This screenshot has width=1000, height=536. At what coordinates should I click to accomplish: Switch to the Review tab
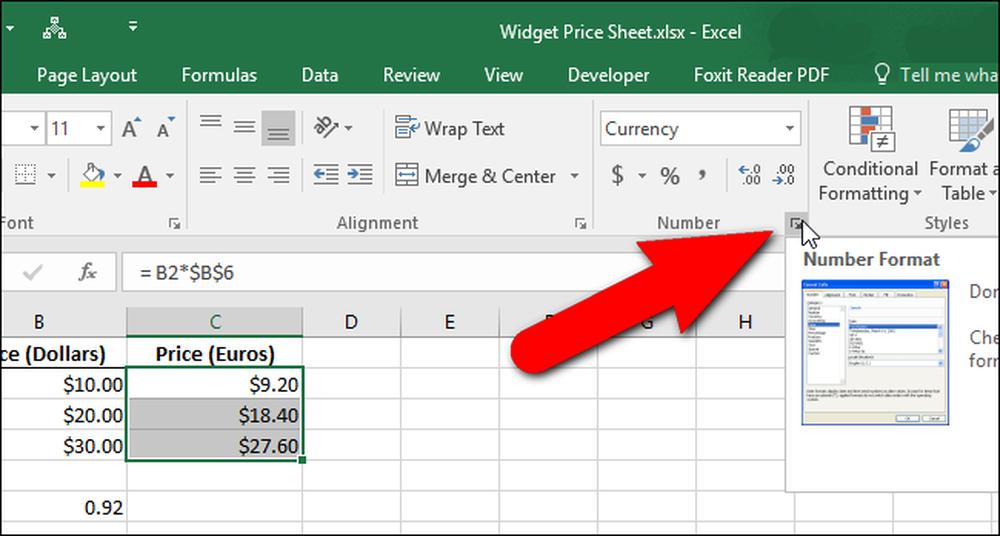tap(411, 75)
